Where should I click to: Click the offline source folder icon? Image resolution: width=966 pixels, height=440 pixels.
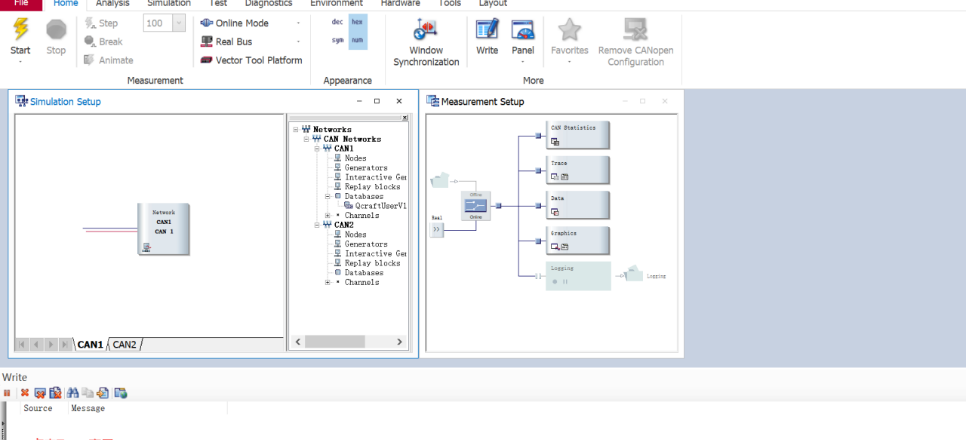pyautogui.click(x=441, y=180)
